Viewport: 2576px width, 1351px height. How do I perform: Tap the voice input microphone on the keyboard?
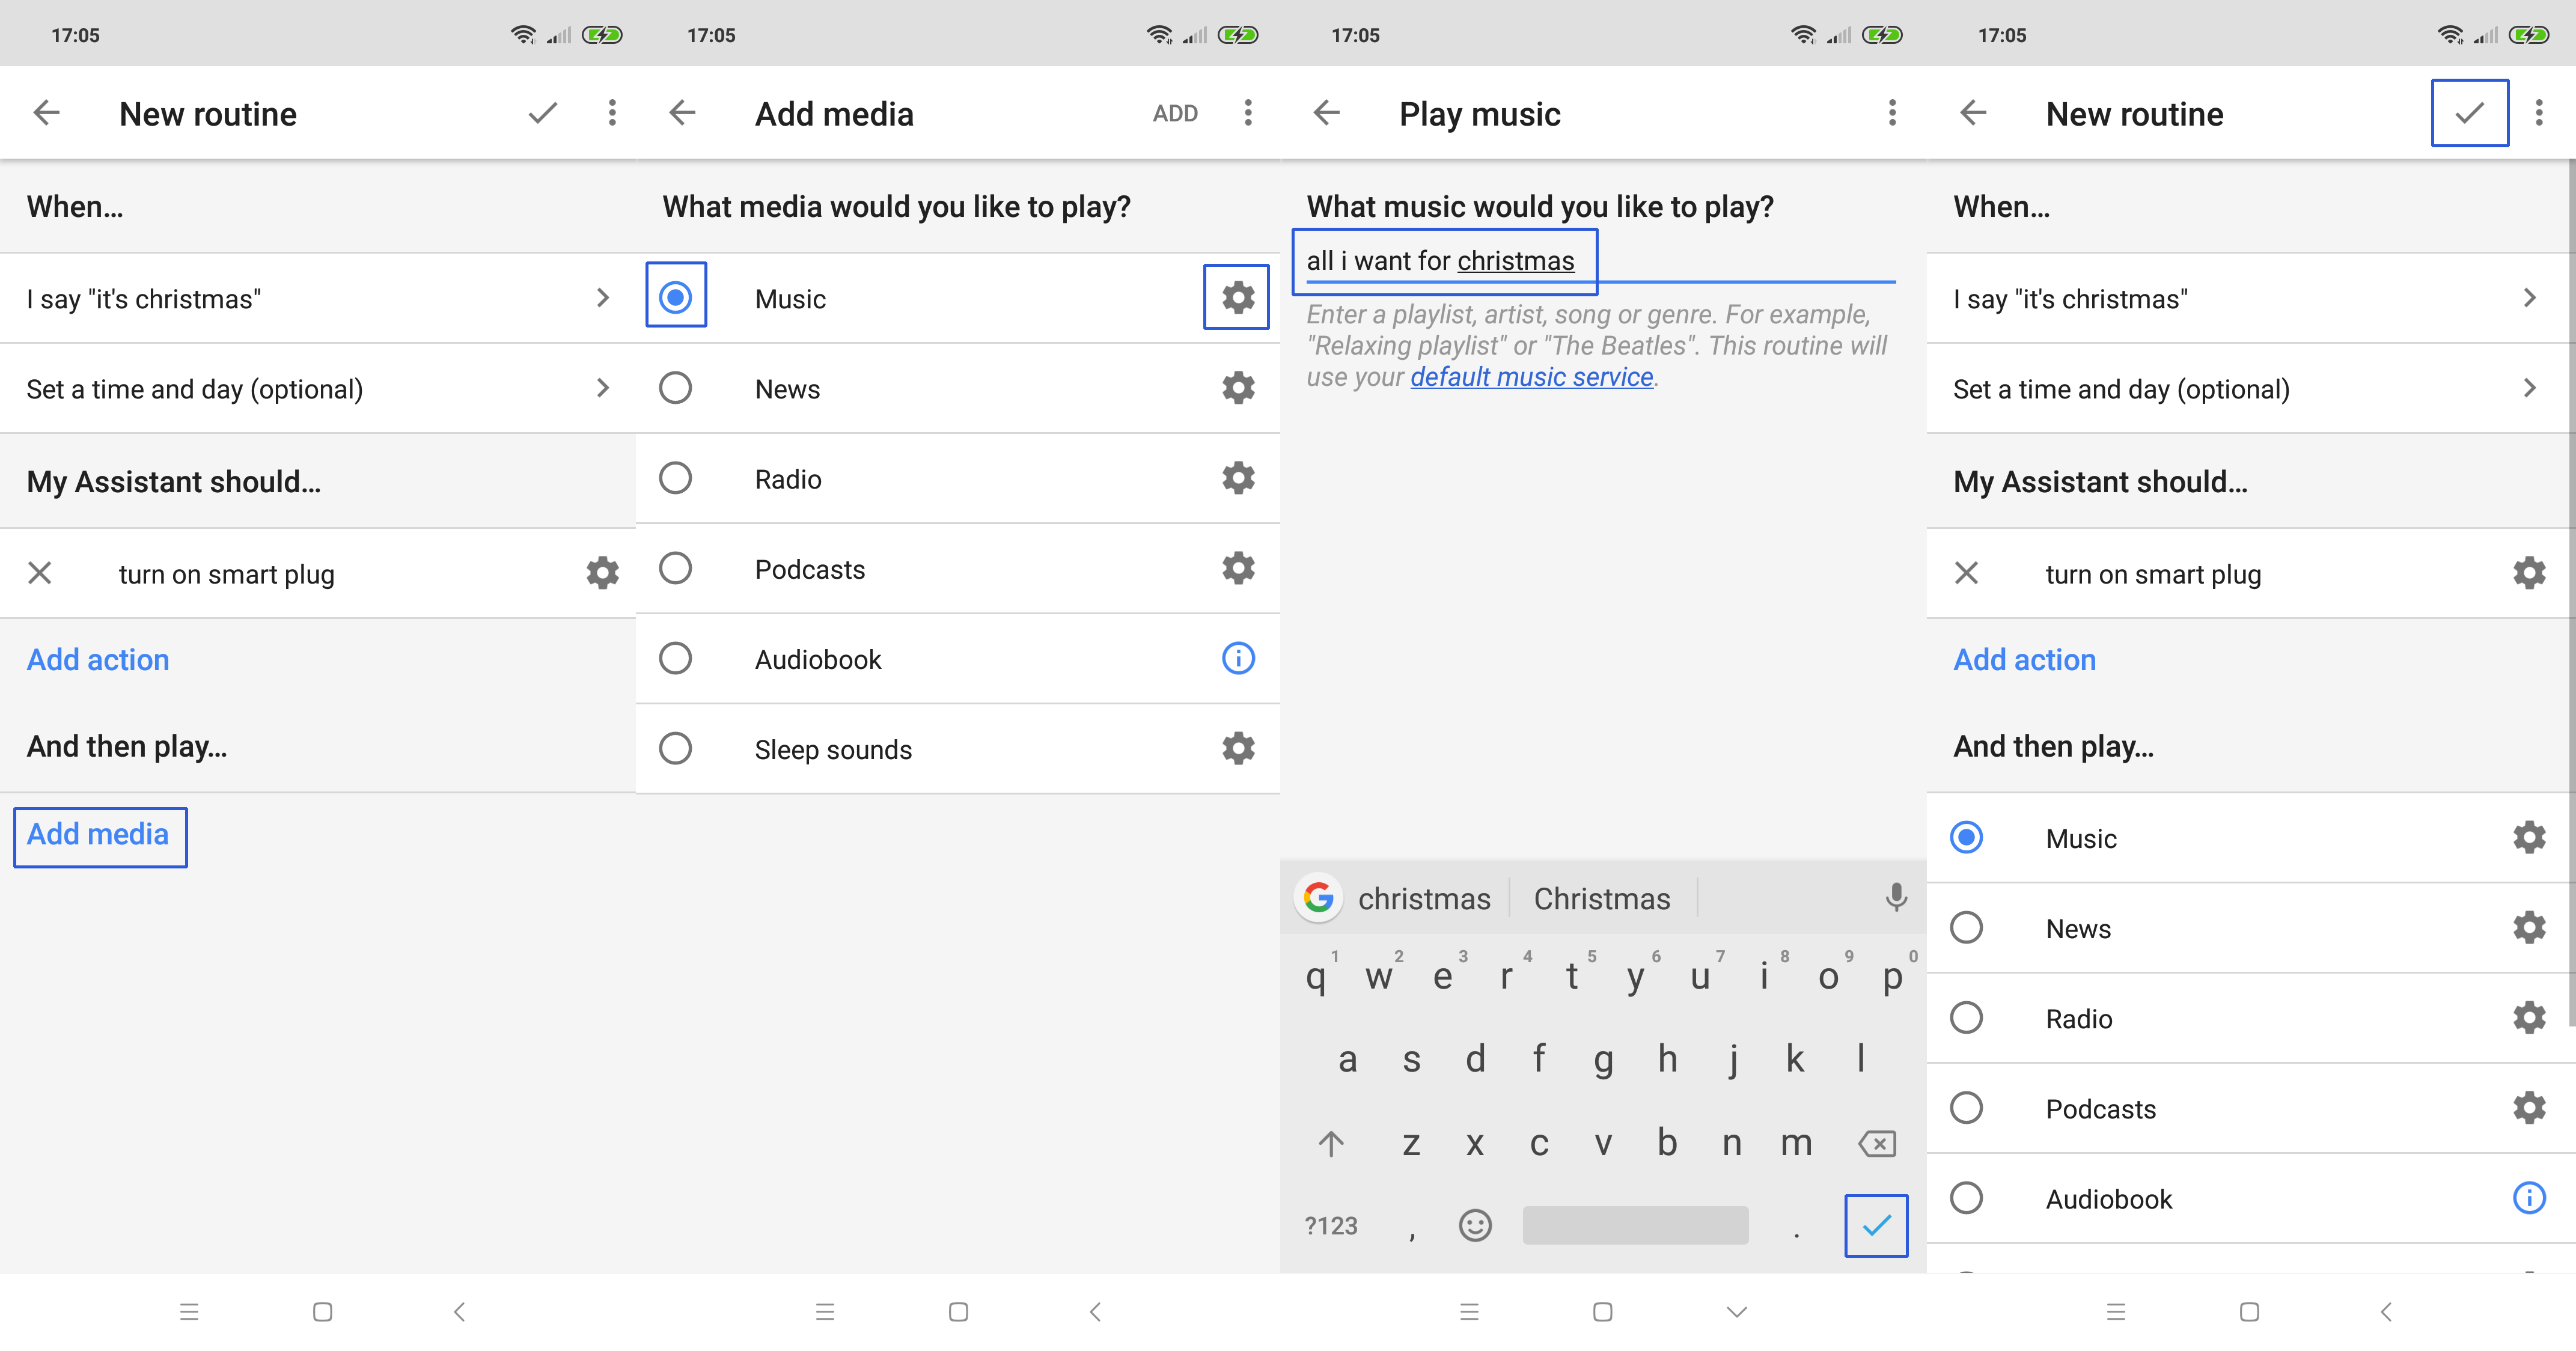1895,898
